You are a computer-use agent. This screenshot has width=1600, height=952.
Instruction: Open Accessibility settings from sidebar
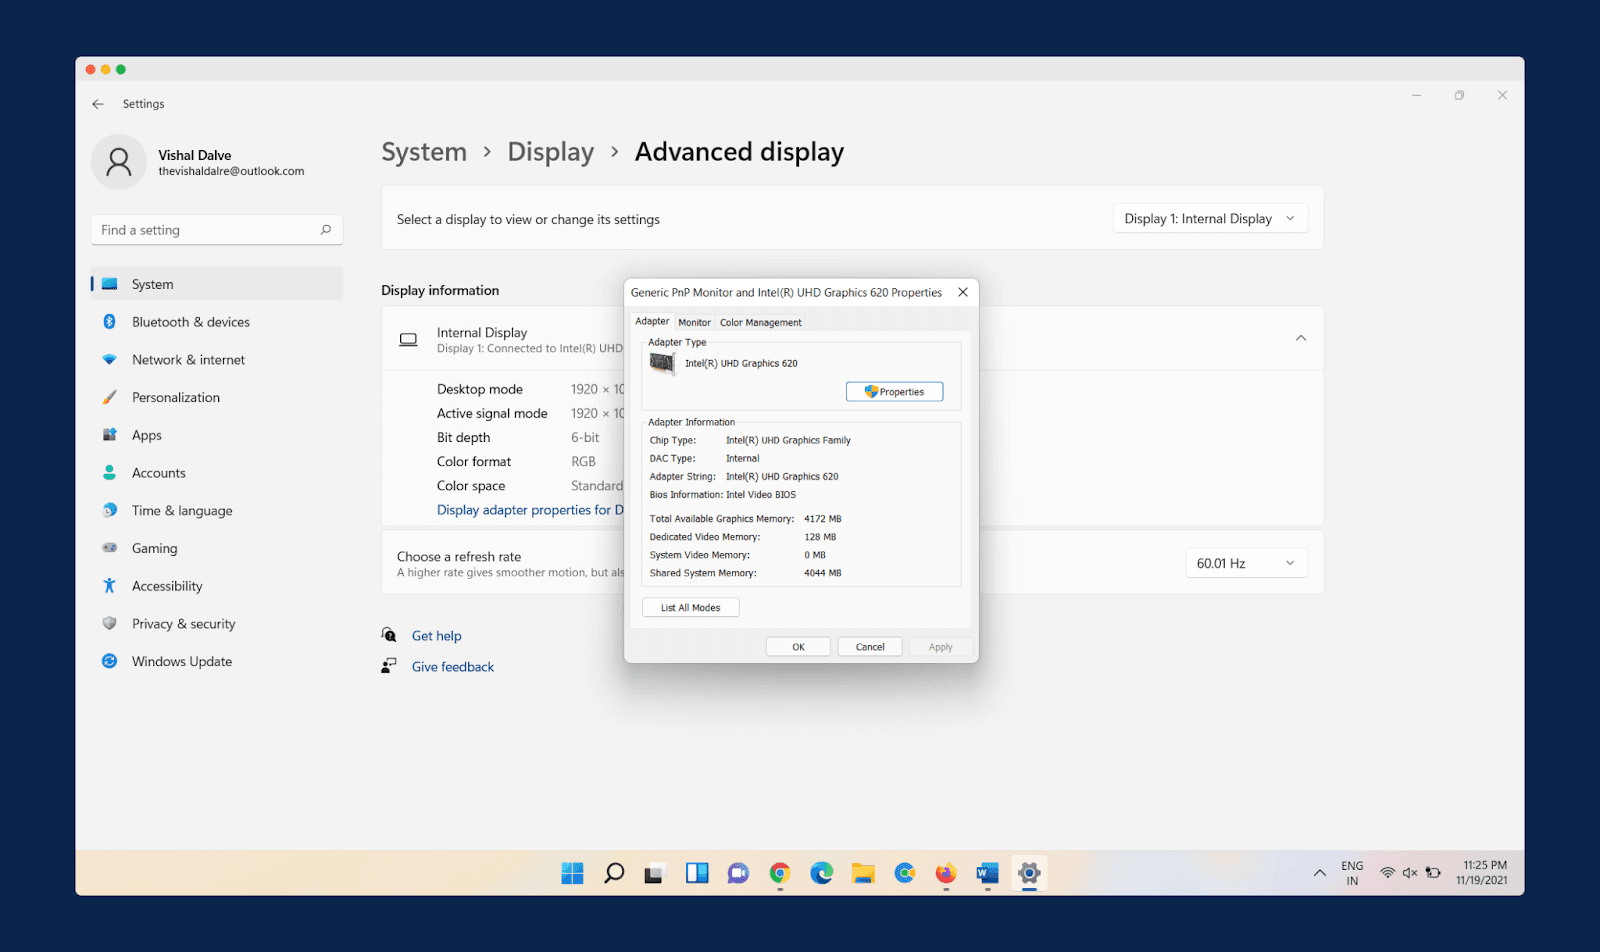[166, 585]
